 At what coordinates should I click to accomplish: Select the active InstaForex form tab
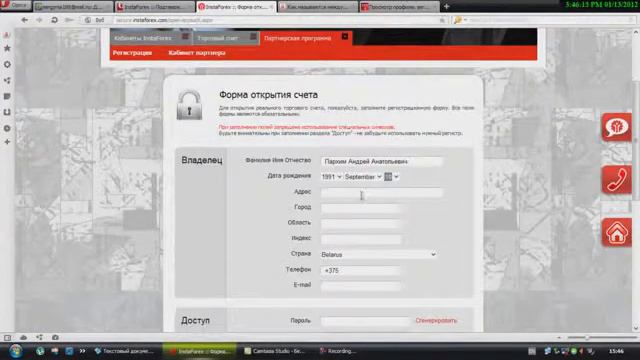236,7
